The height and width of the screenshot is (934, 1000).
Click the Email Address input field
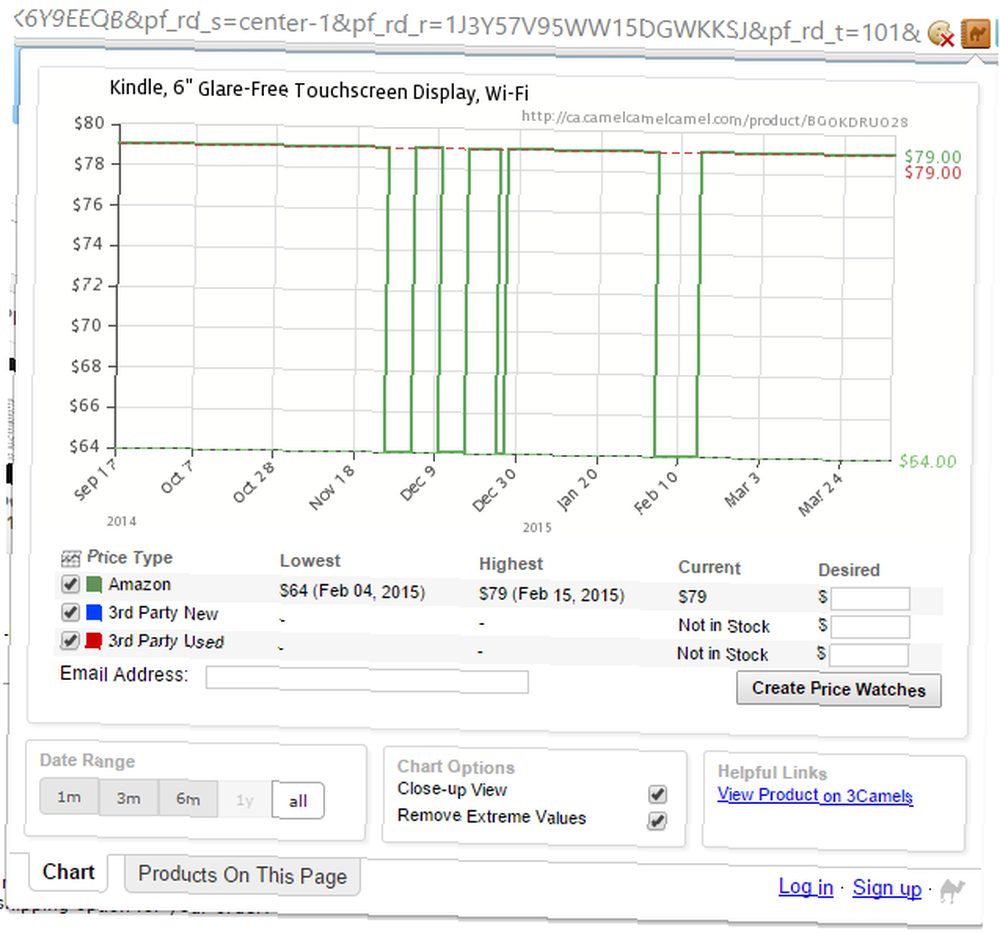[367, 680]
